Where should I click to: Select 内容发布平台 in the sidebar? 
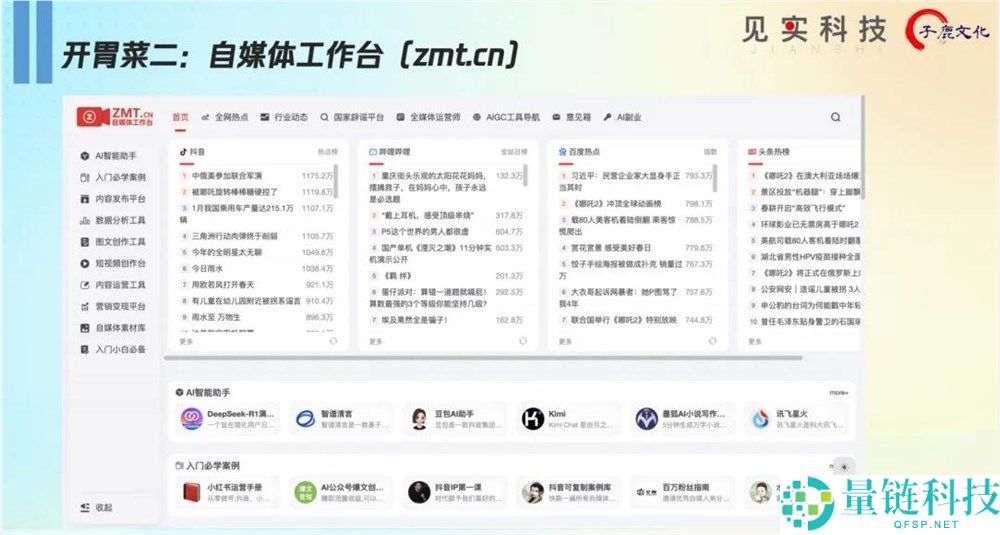(x=113, y=199)
